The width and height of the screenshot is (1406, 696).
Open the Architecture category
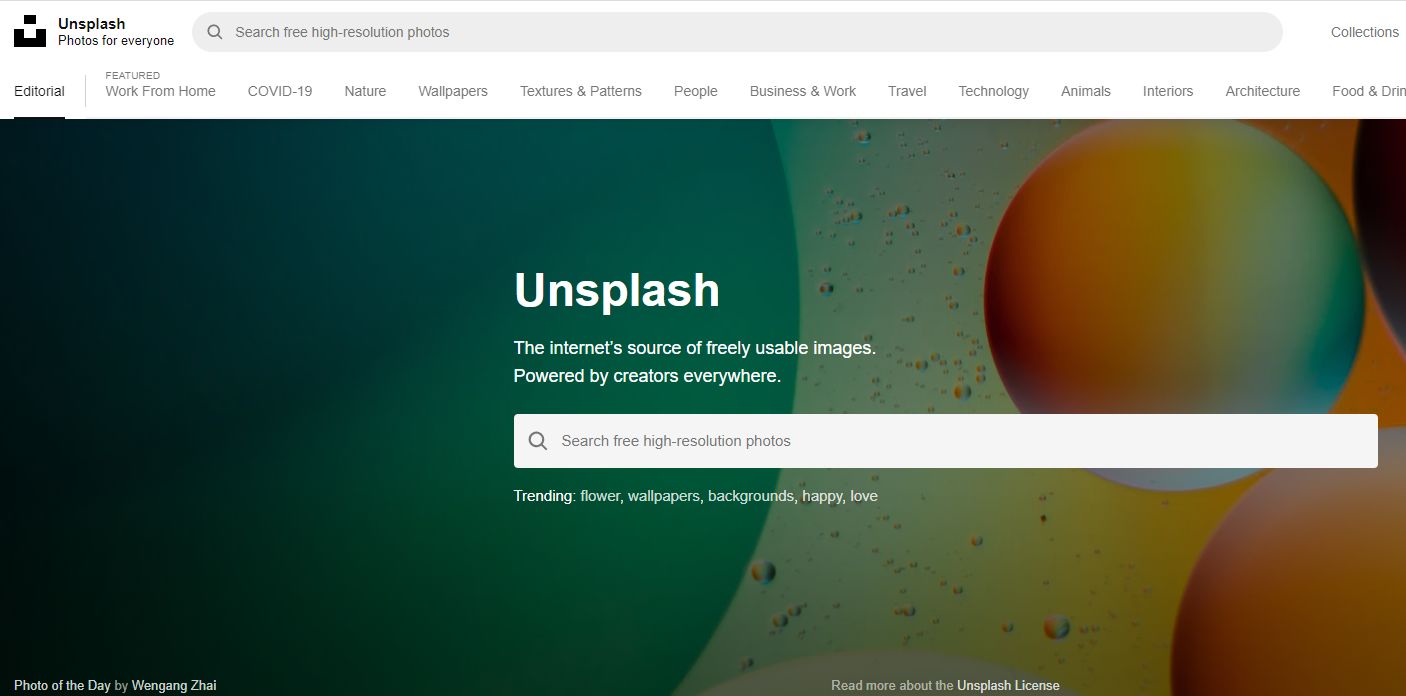pyautogui.click(x=1263, y=91)
